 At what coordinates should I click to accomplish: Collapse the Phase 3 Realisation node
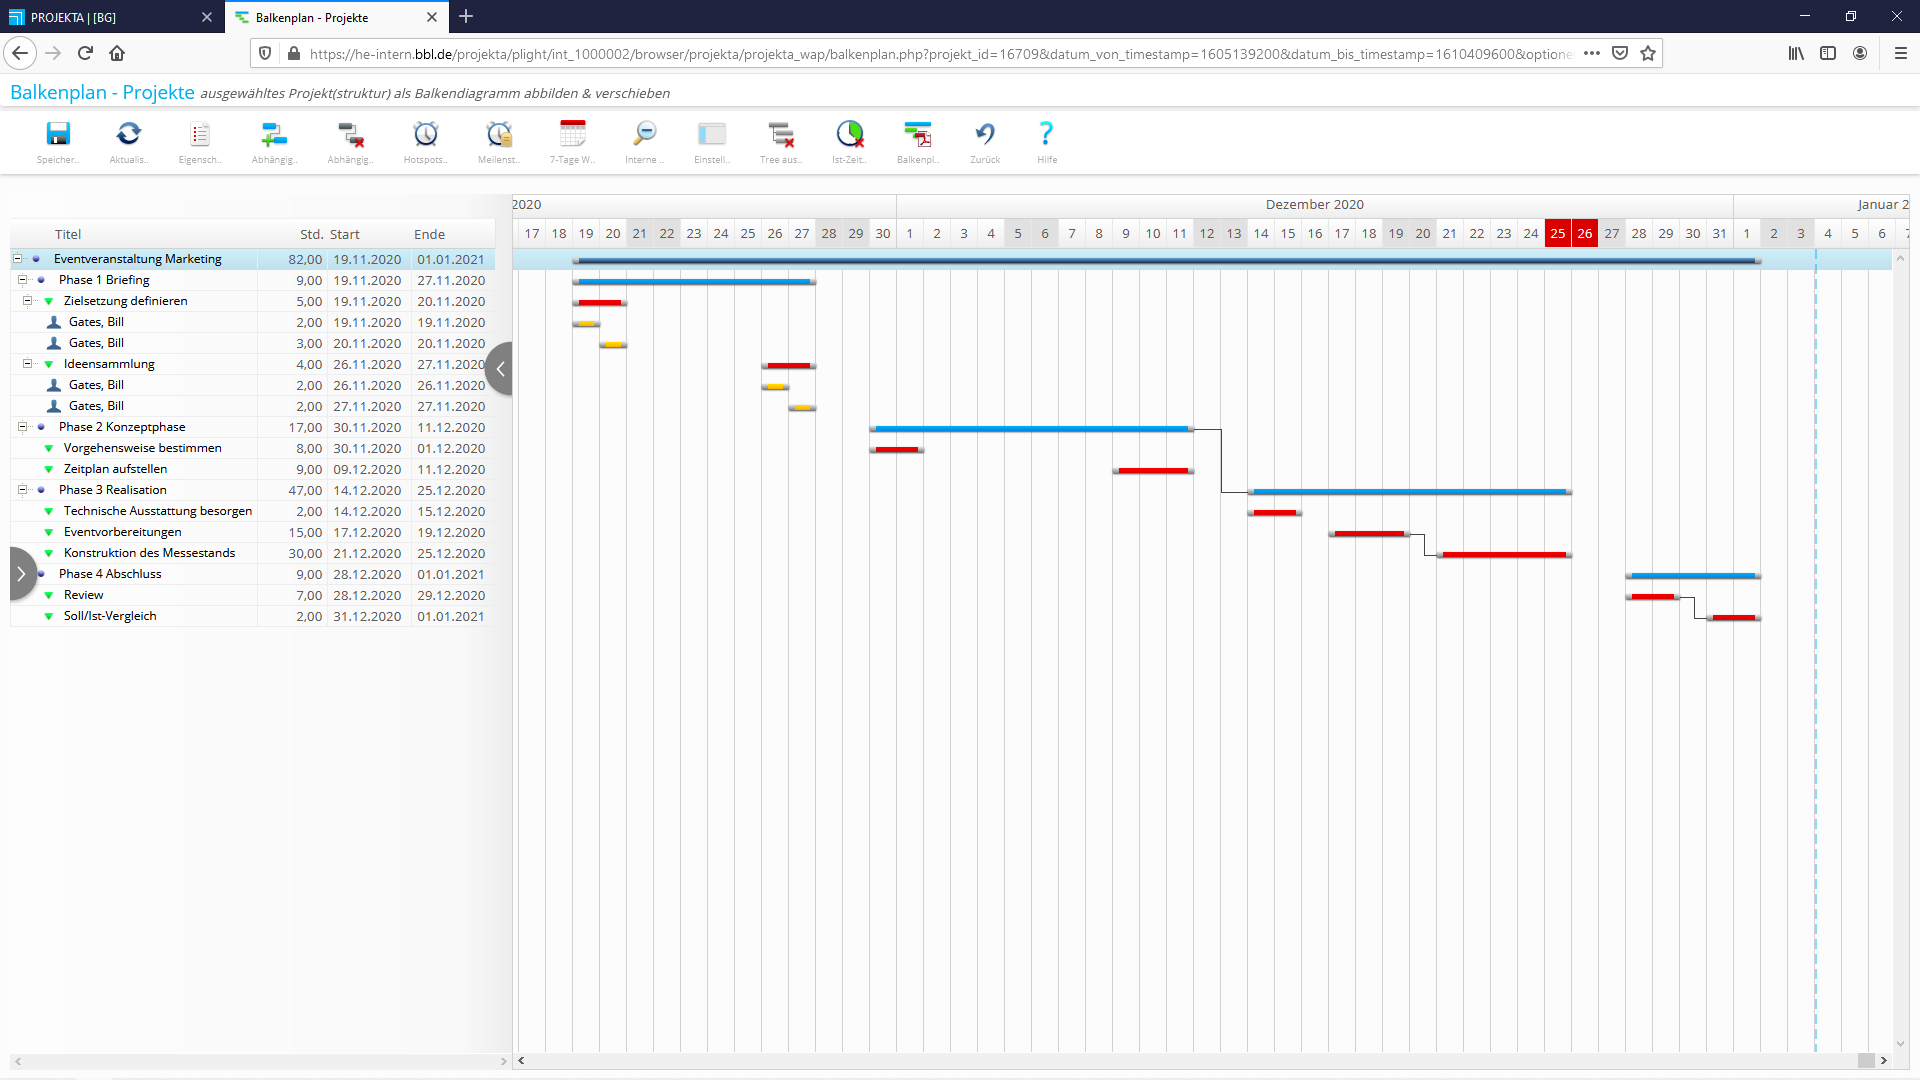tap(22, 490)
